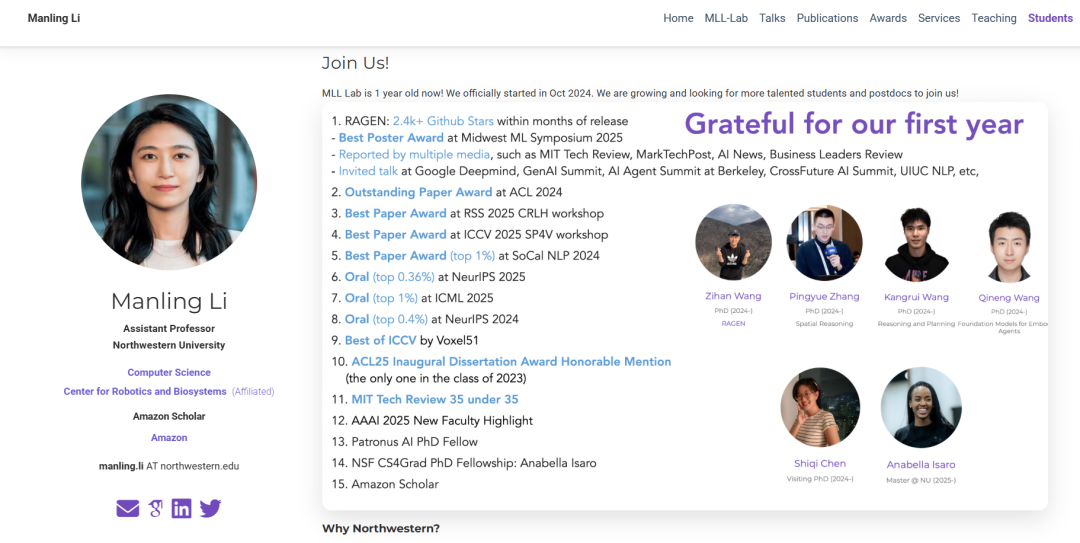Open the Google Scholar profile icon
Screen dimensions: 1080x543
pos(155,508)
